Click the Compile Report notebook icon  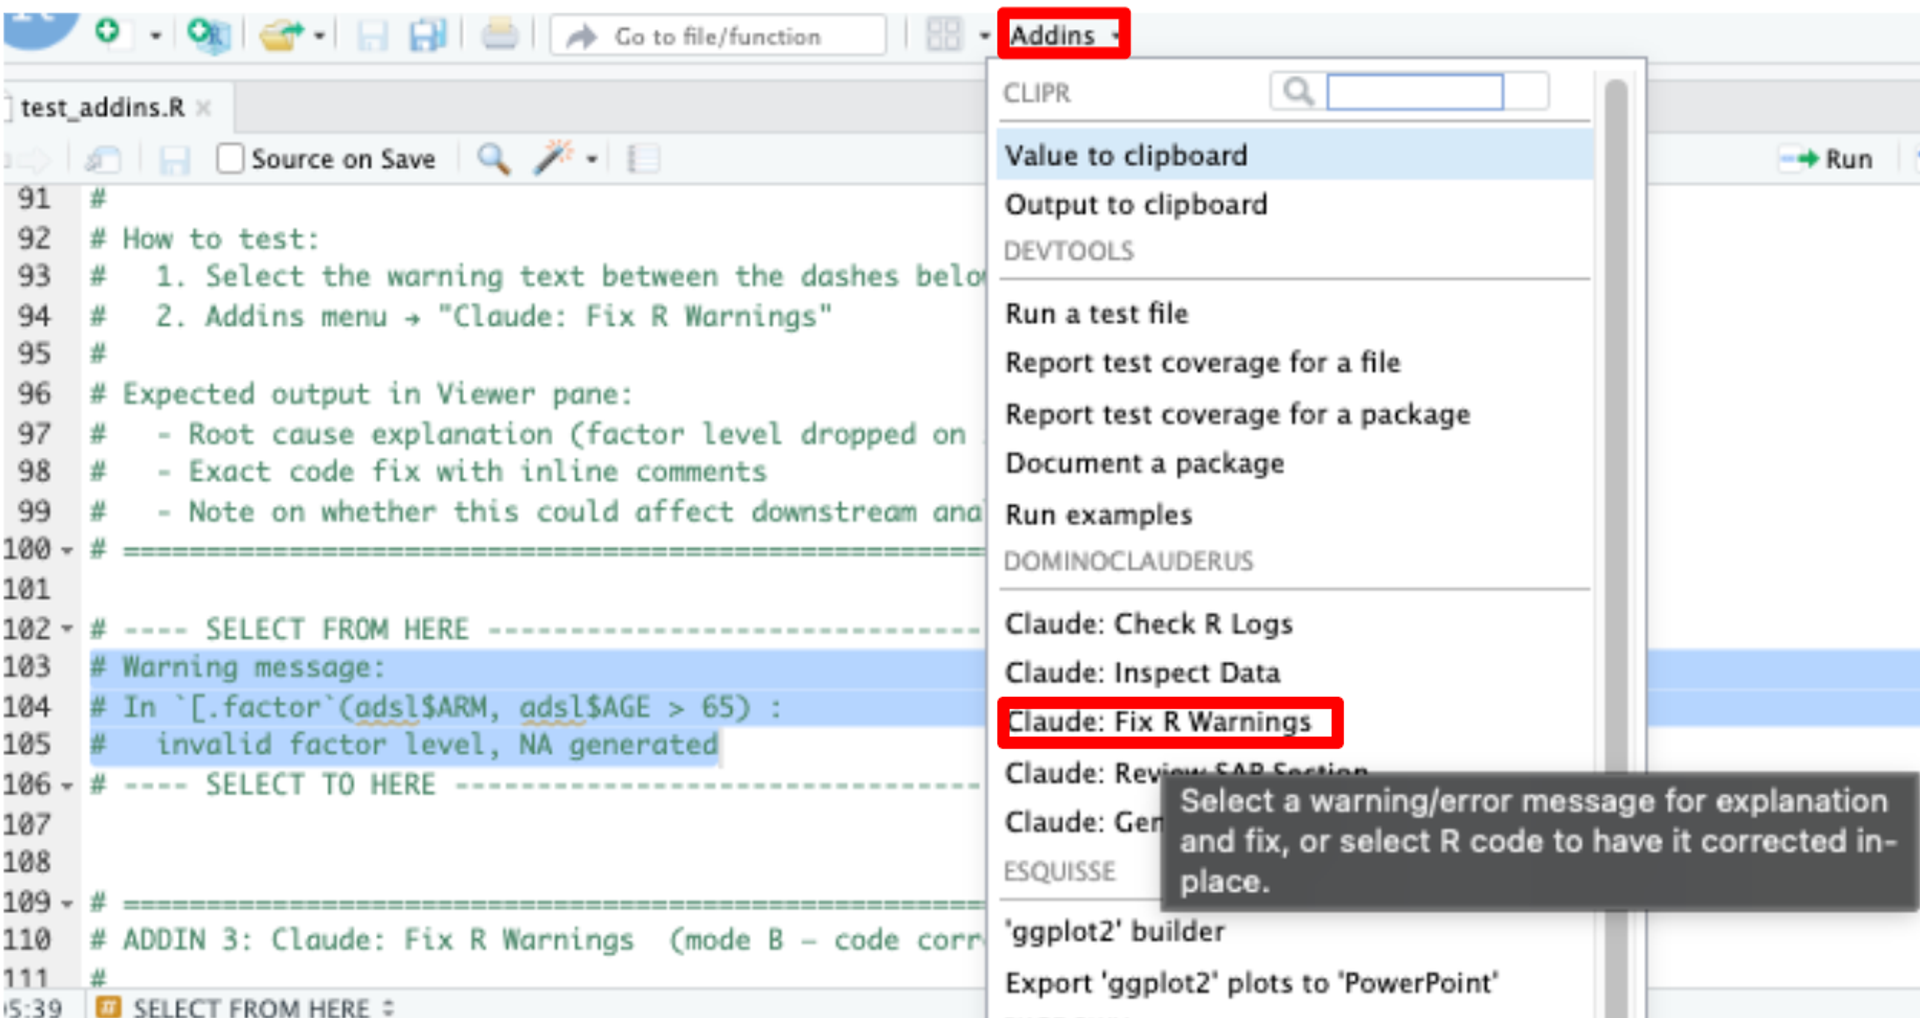point(643,159)
